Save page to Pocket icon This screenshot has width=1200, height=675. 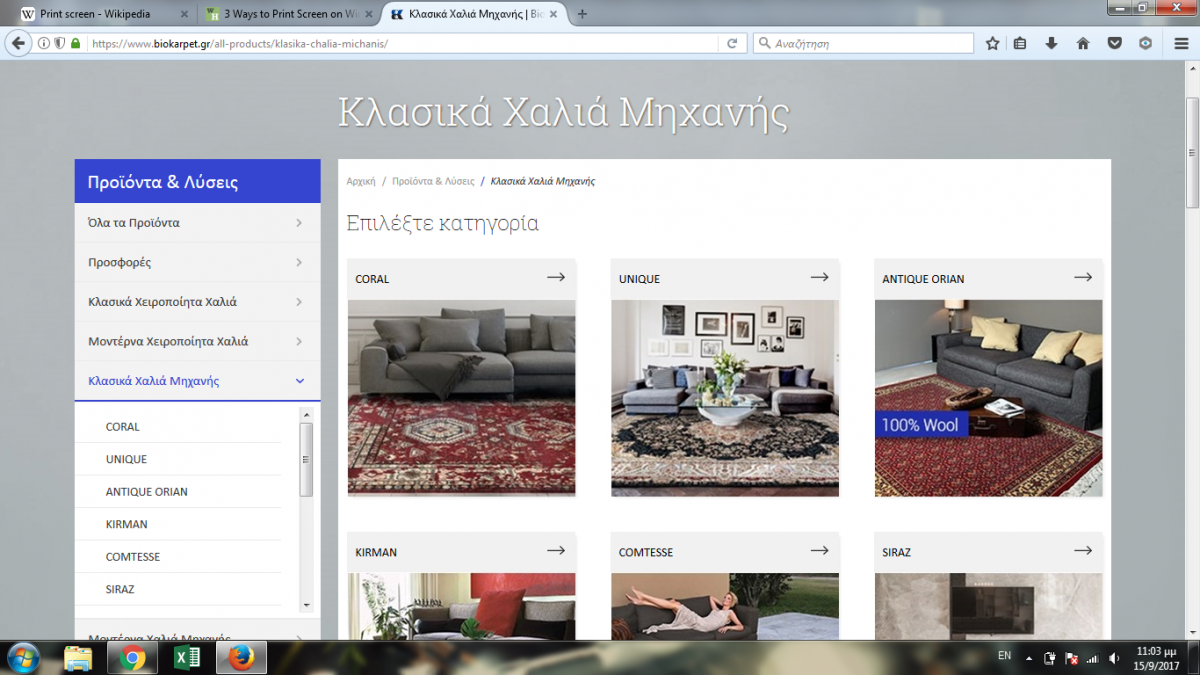pos(1114,44)
